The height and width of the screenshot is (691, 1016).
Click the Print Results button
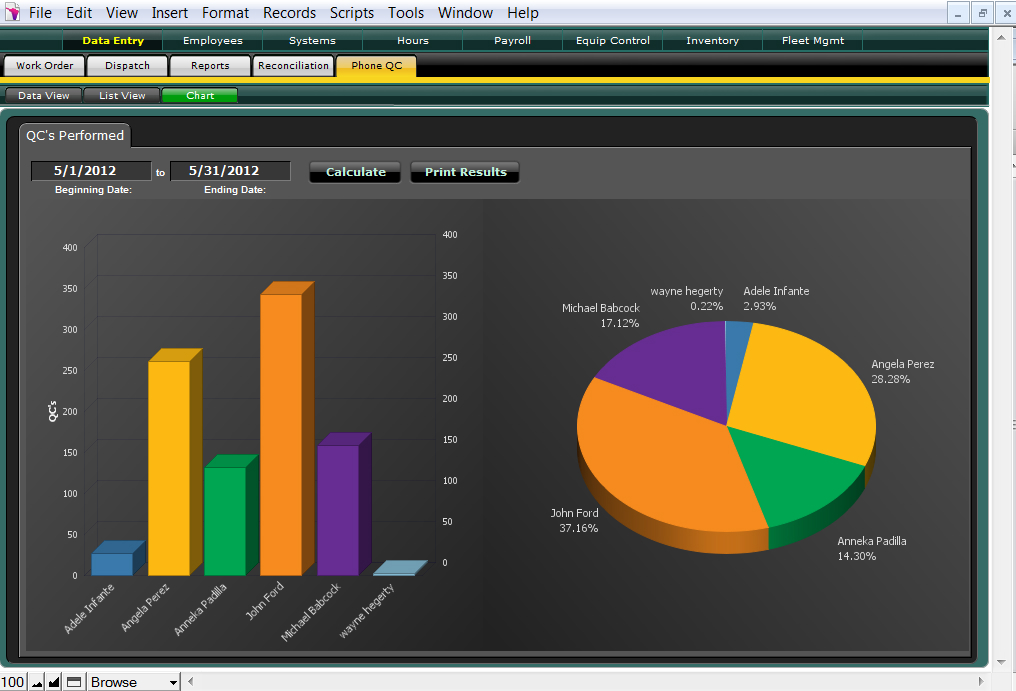[x=465, y=172]
